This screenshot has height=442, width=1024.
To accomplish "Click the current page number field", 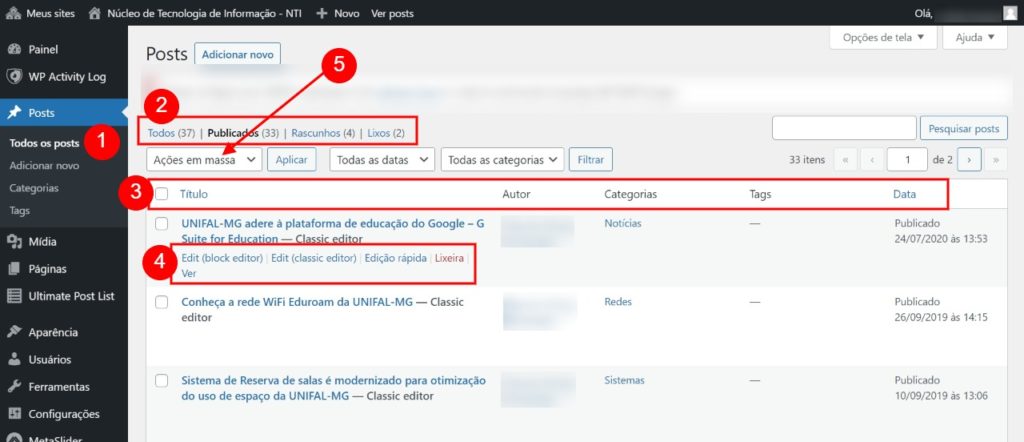I will coord(907,159).
